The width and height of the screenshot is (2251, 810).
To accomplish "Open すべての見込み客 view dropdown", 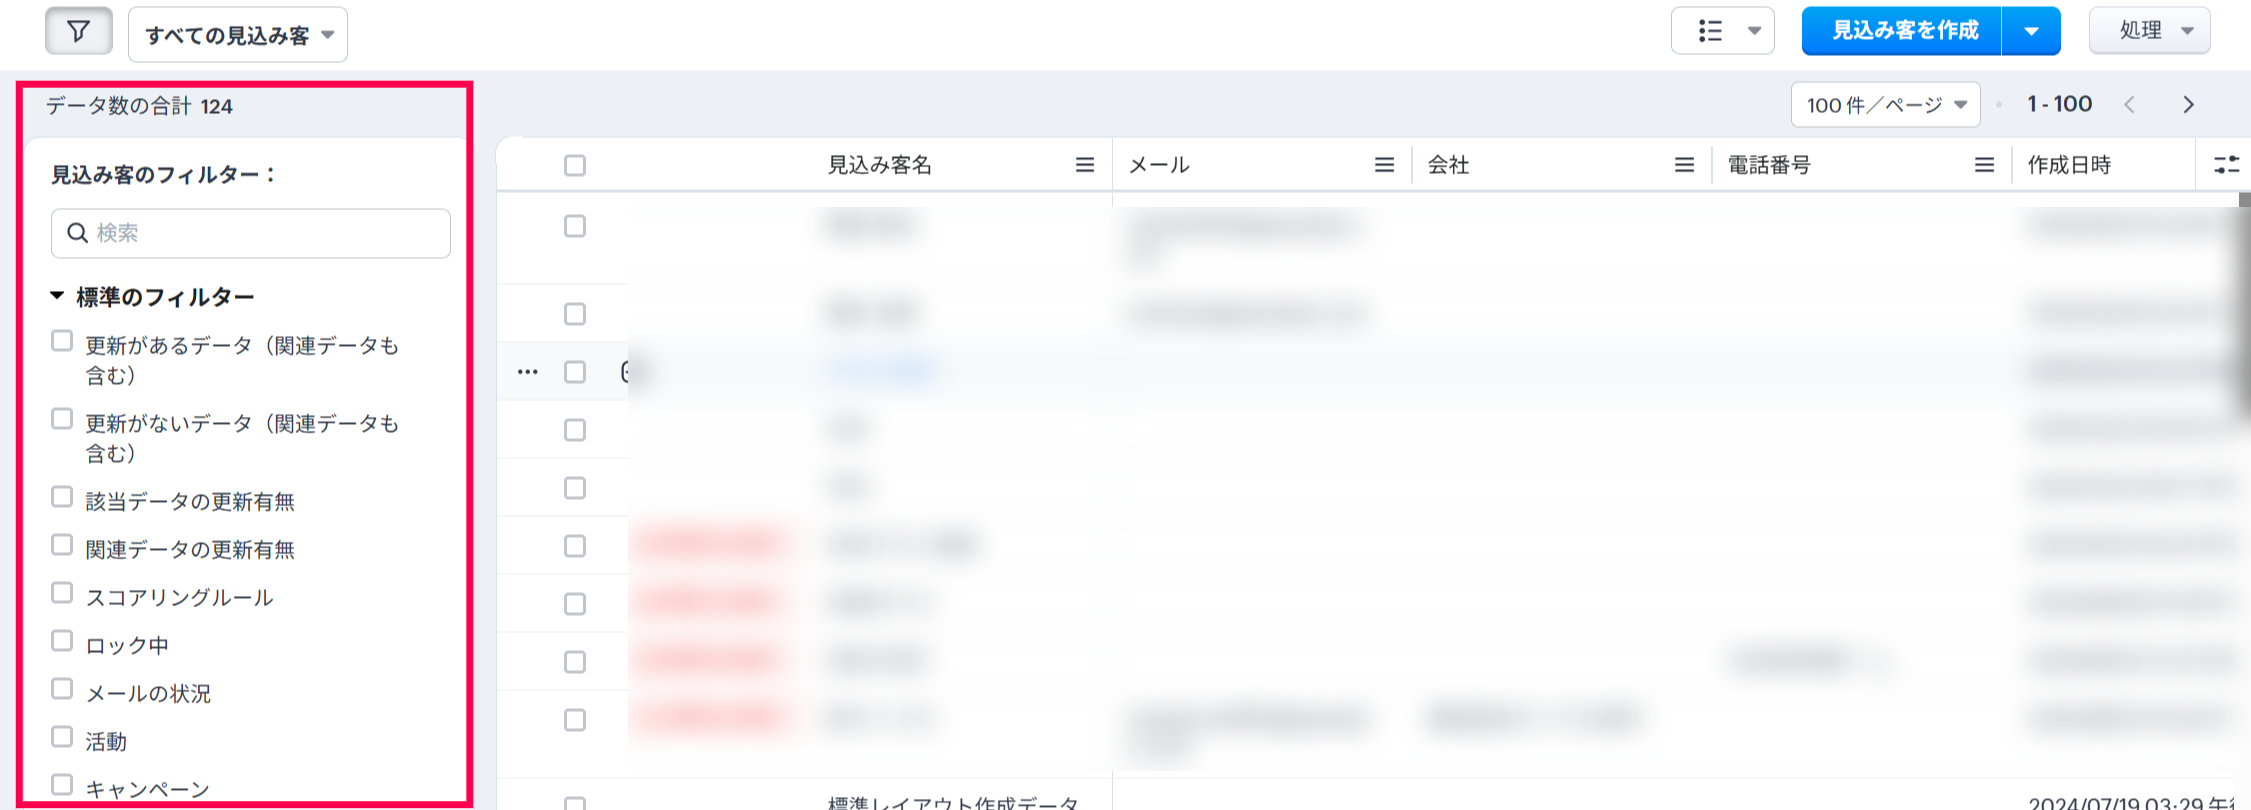I will [x=238, y=35].
